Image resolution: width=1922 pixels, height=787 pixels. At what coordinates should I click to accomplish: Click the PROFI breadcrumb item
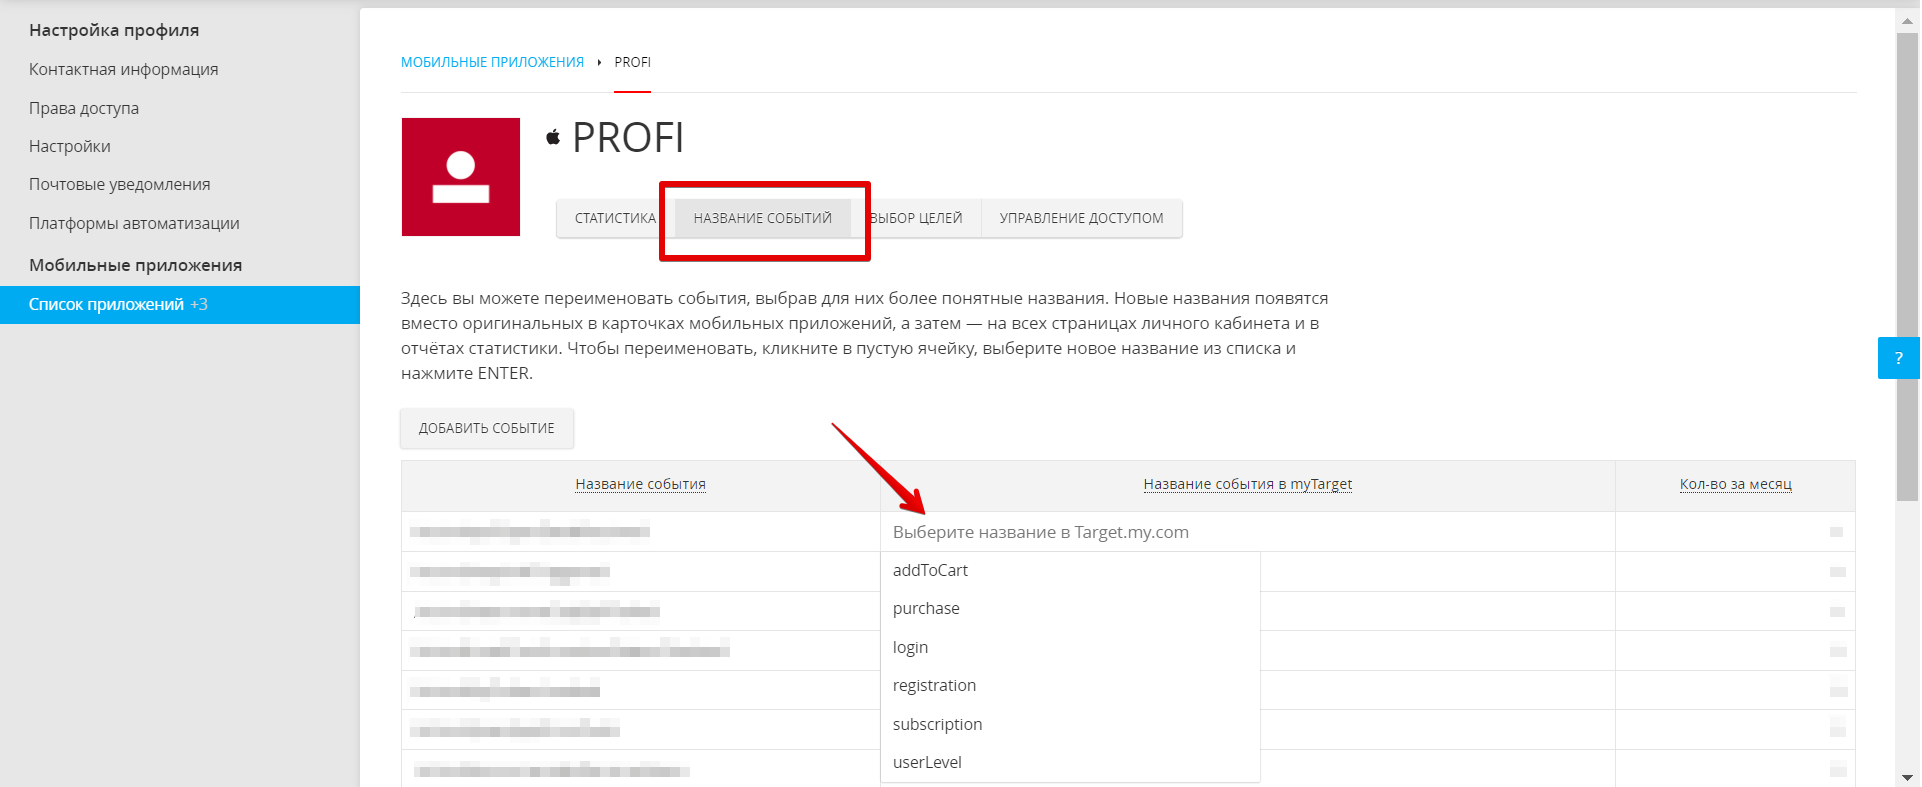point(632,62)
